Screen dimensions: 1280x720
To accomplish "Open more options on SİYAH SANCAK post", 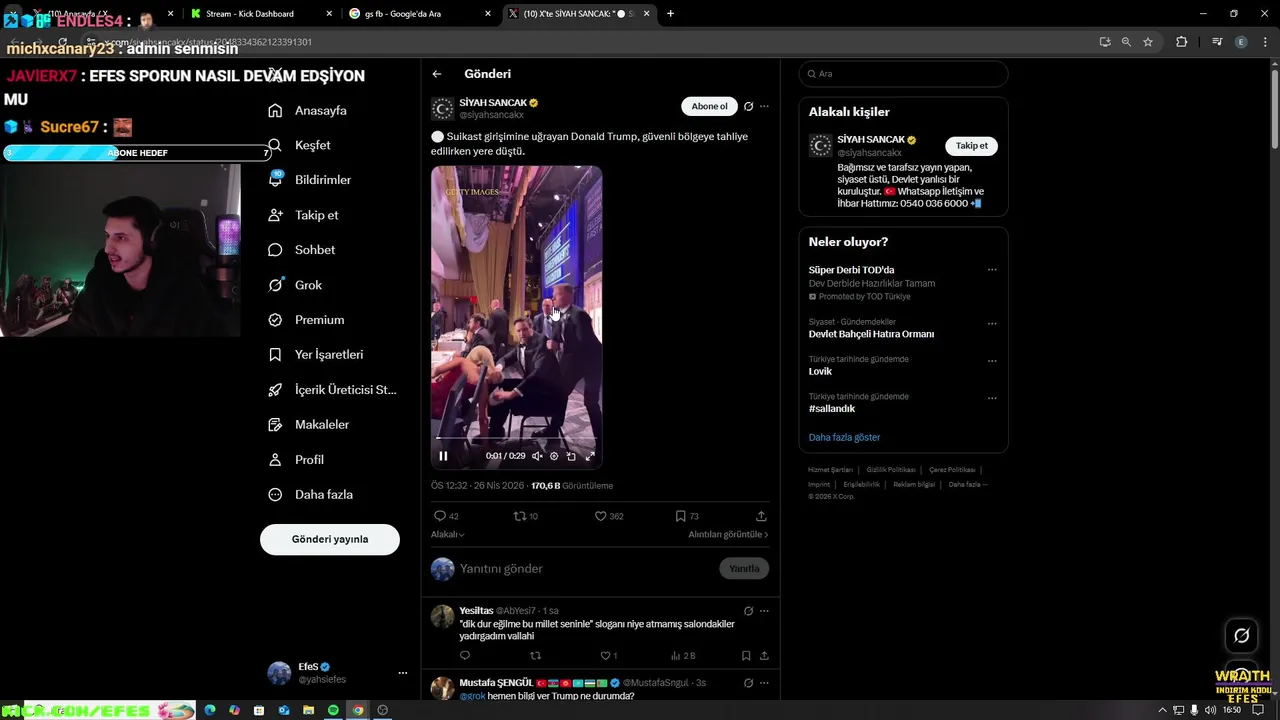I will click(x=764, y=106).
